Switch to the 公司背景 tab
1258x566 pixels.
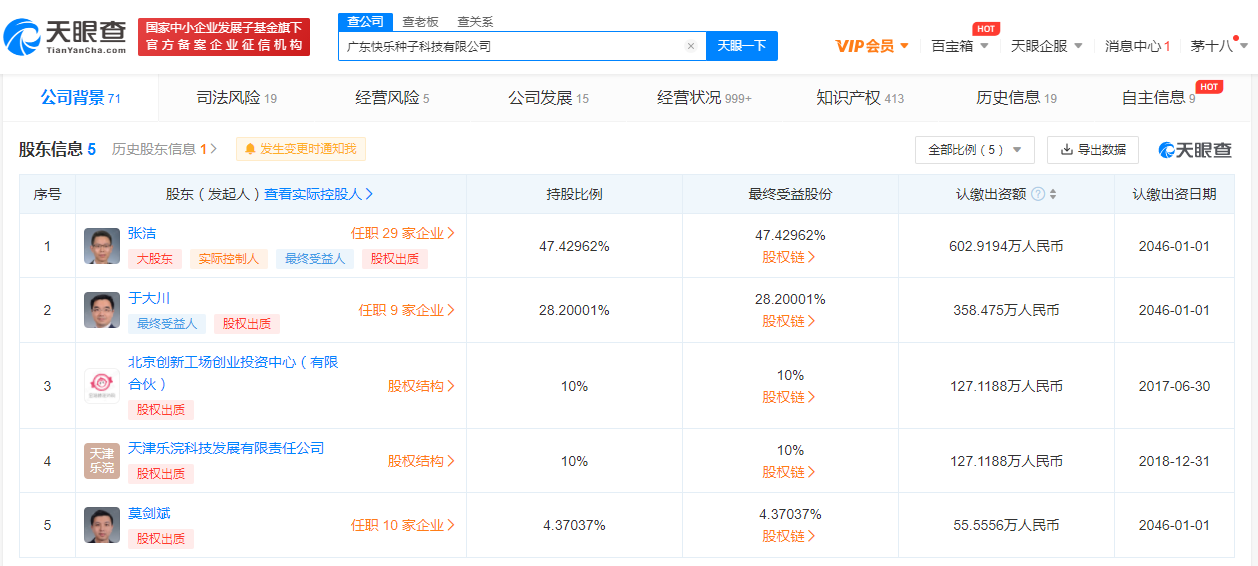pos(80,98)
